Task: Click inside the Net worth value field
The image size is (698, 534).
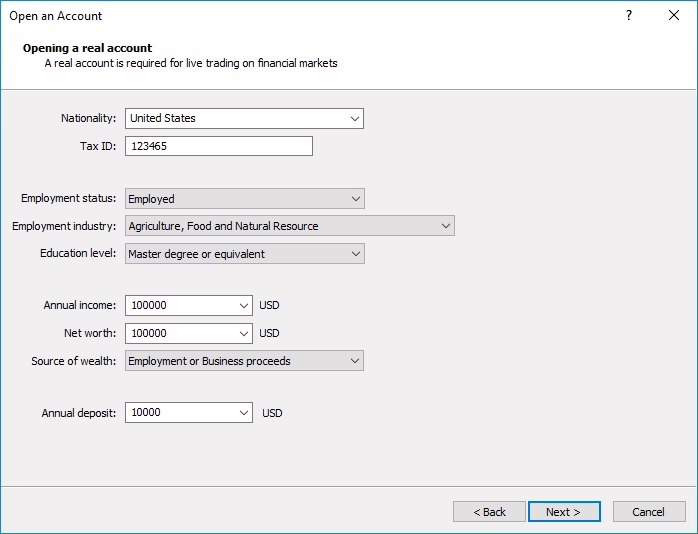Action: coord(180,333)
